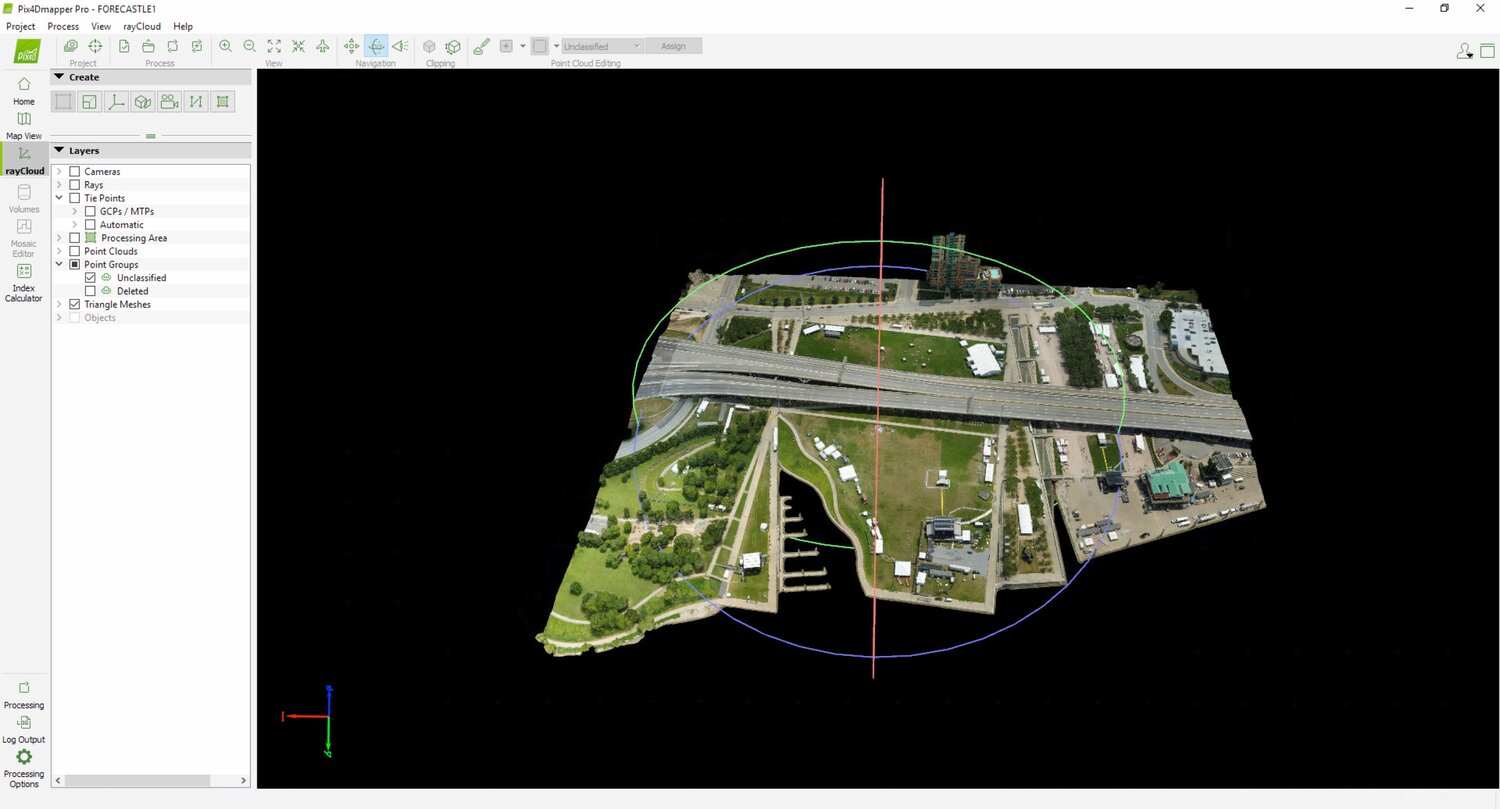The width and height of the screenshot is (1500, 809).
Task: Hide the Triangle Meshes layer checkbox
Action: pyautogui.click(x=74, y=304)
